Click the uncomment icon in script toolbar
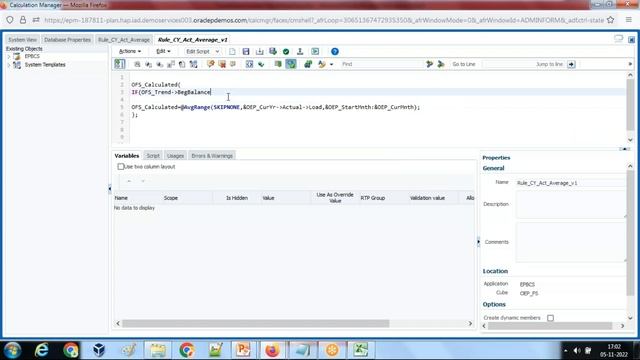This screenshot has height=360, width=640. (222, 64)
